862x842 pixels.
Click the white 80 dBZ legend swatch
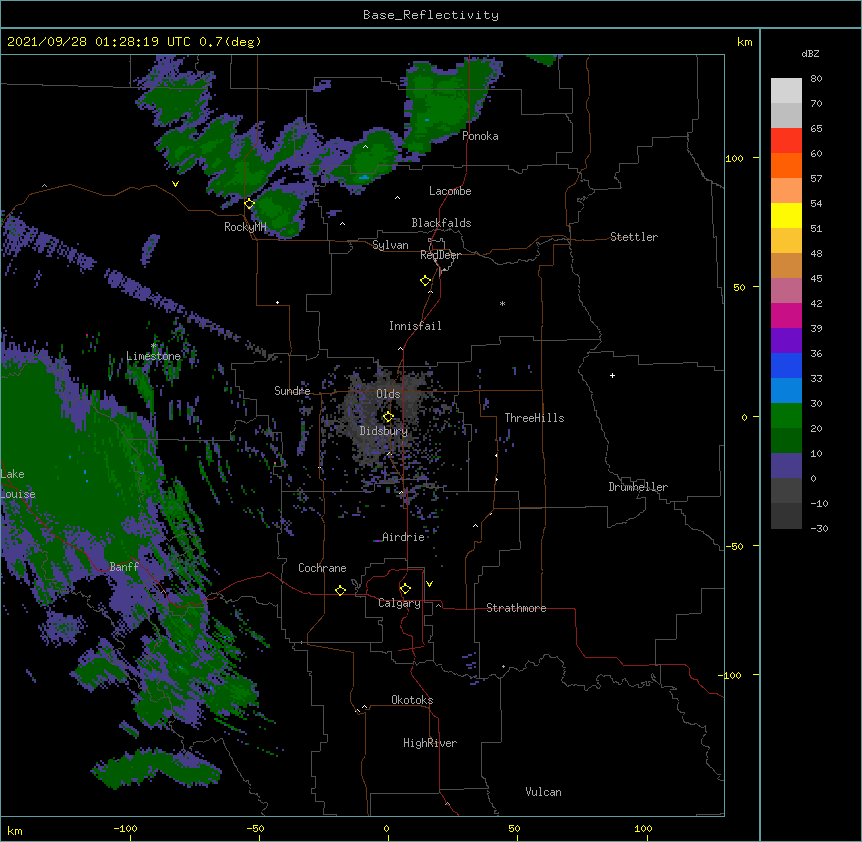pos(786,91)
